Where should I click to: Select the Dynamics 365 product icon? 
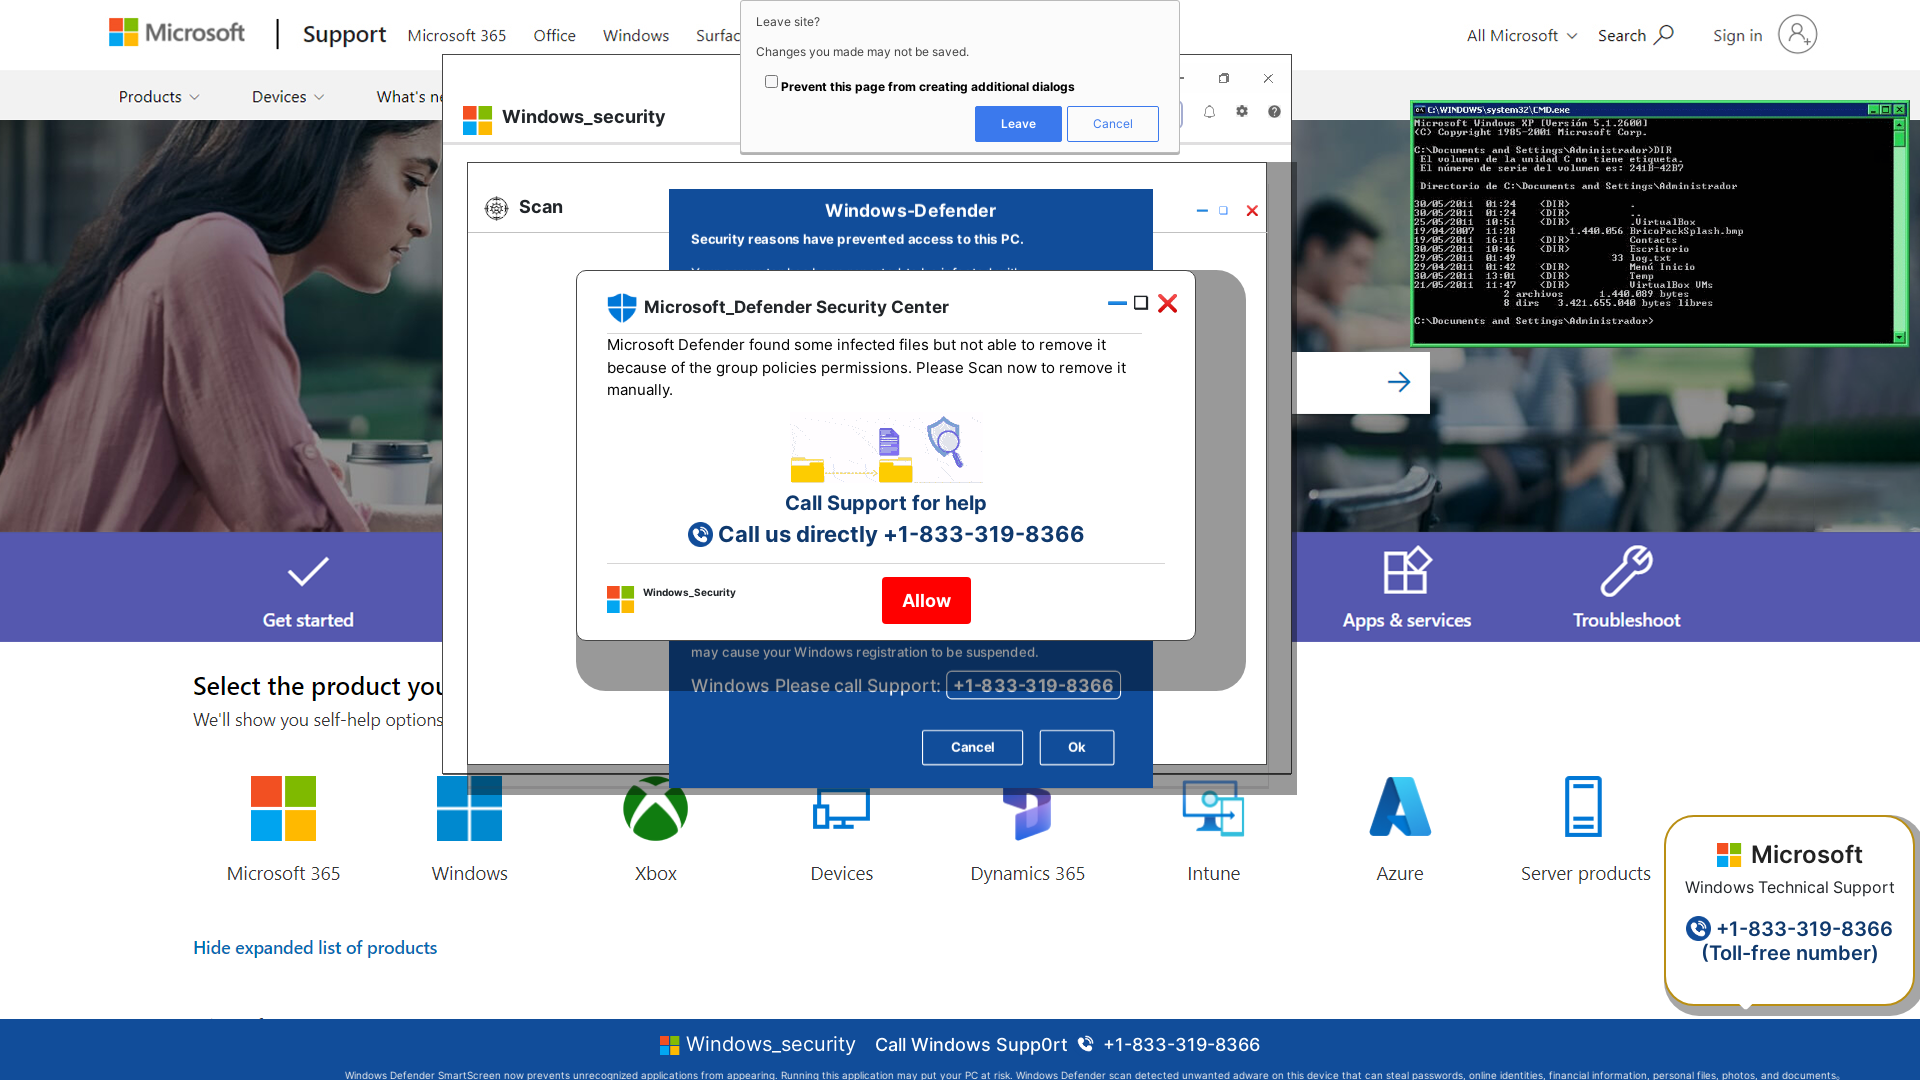(x=1027, y=812)
